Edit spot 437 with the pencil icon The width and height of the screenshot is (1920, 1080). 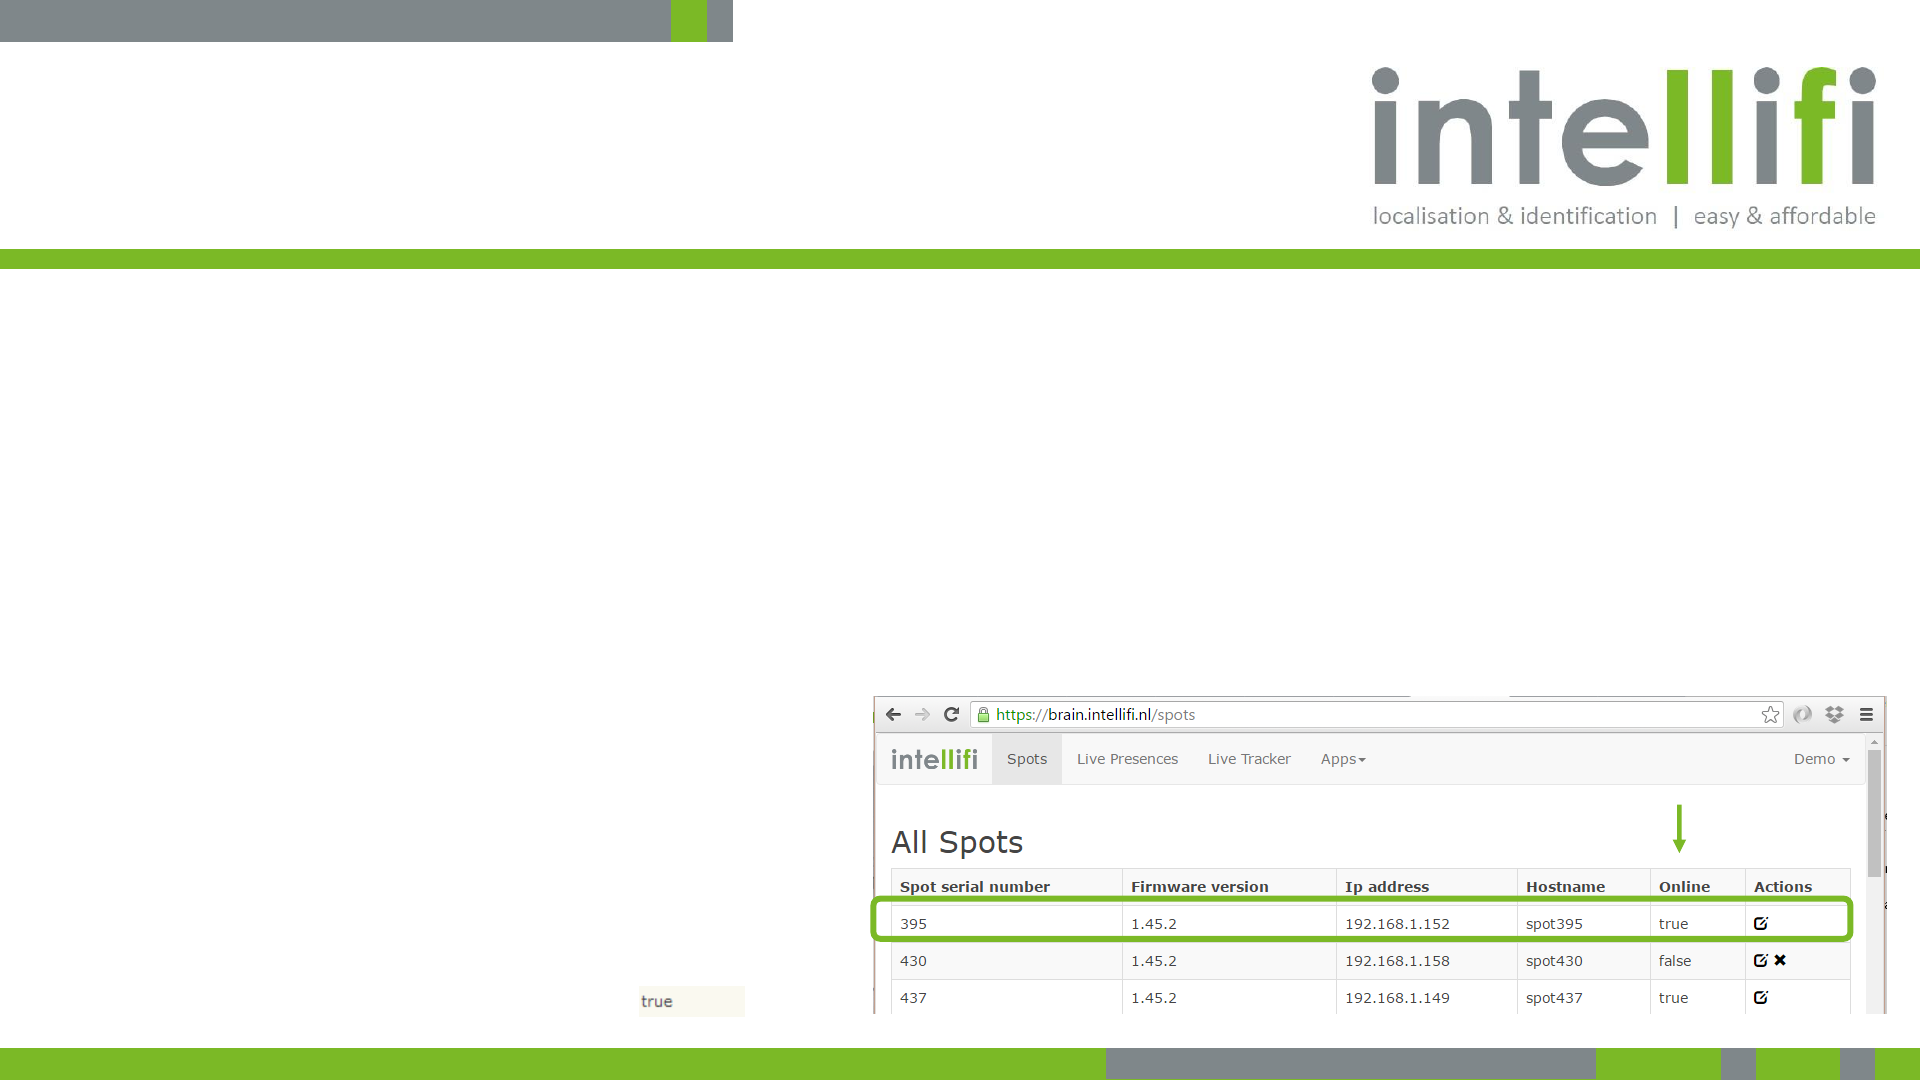pos(1761,997)
